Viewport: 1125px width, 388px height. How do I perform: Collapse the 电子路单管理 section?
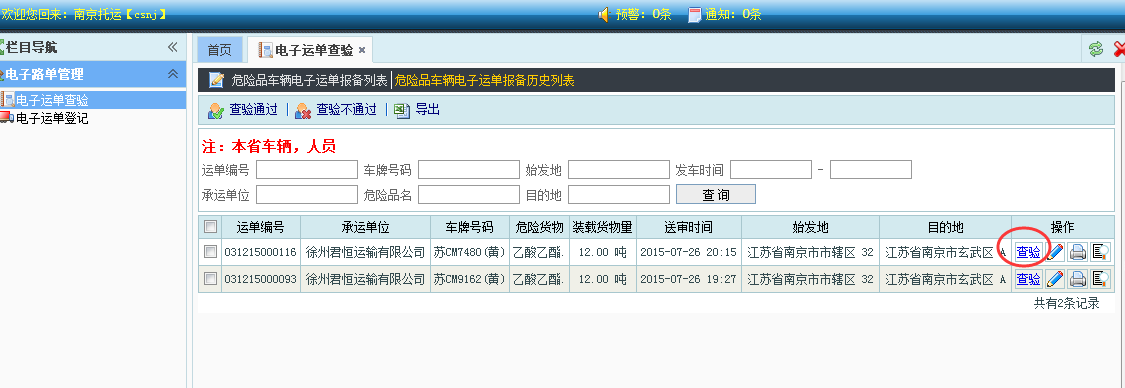pyautogui.click(x=172, y=74)
